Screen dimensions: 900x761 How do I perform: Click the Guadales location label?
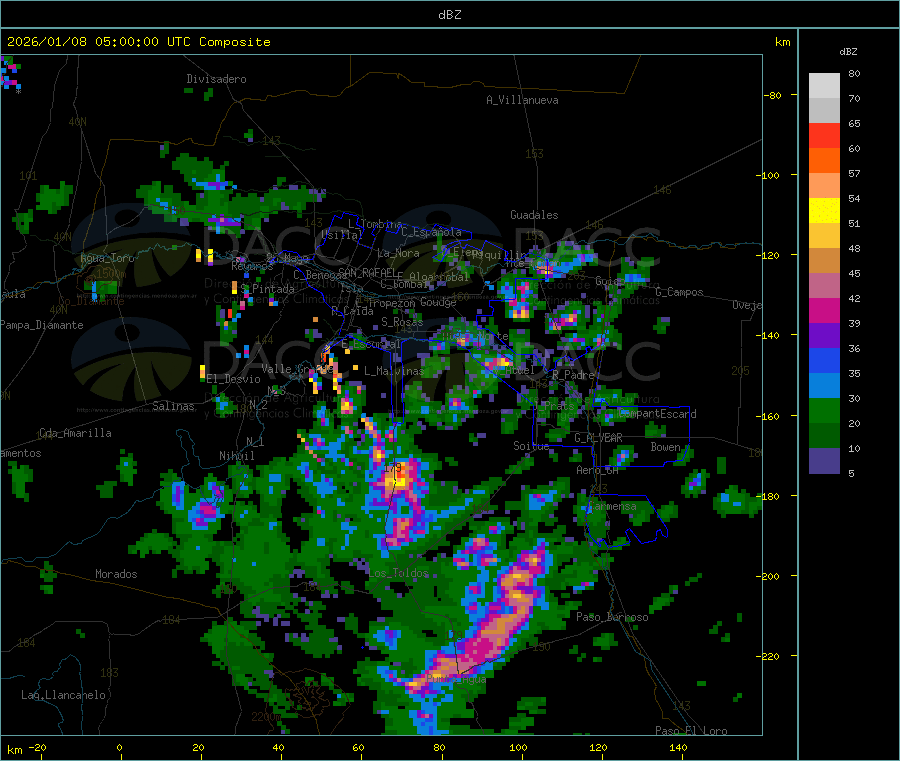(x=534, y=215)
